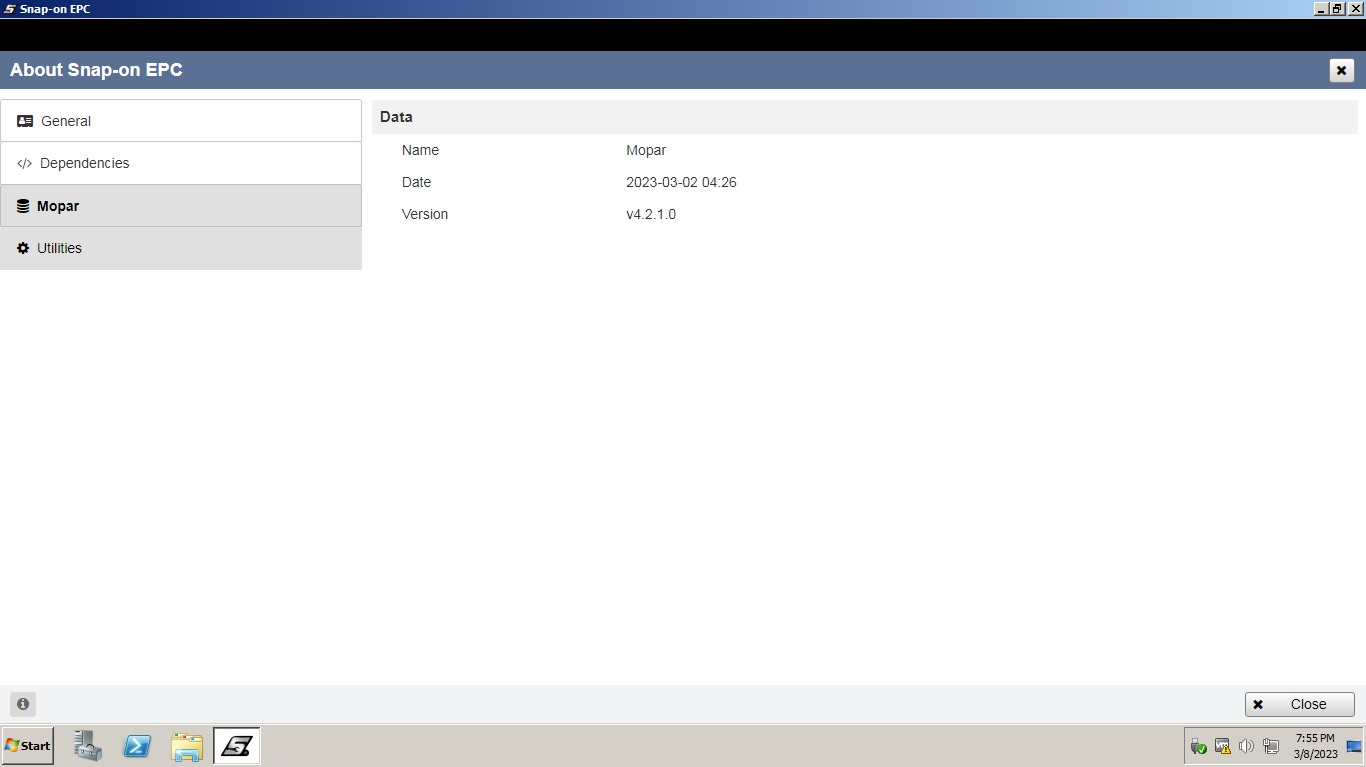1366x767 pixels.
Task: Click the warning flag tray icon
Action: (x=1222, y=746)
